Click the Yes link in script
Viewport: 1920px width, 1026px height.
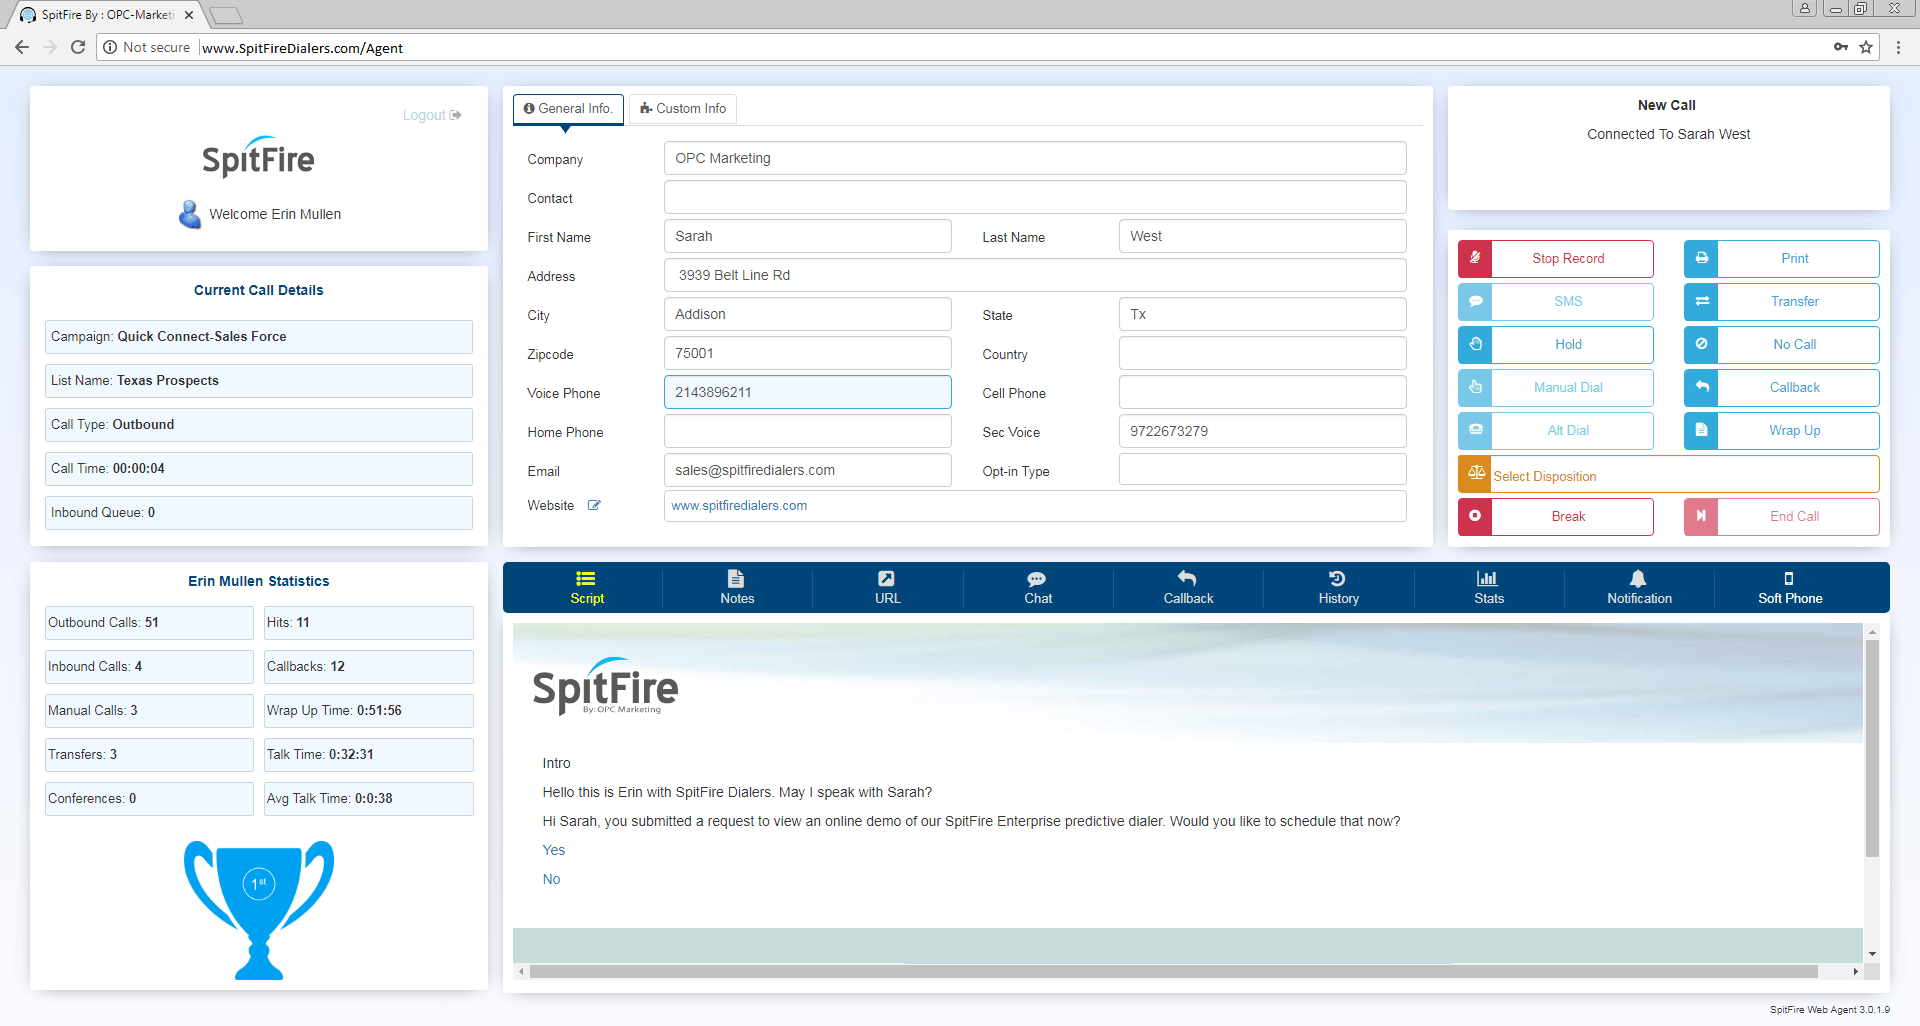pos(554,850)
